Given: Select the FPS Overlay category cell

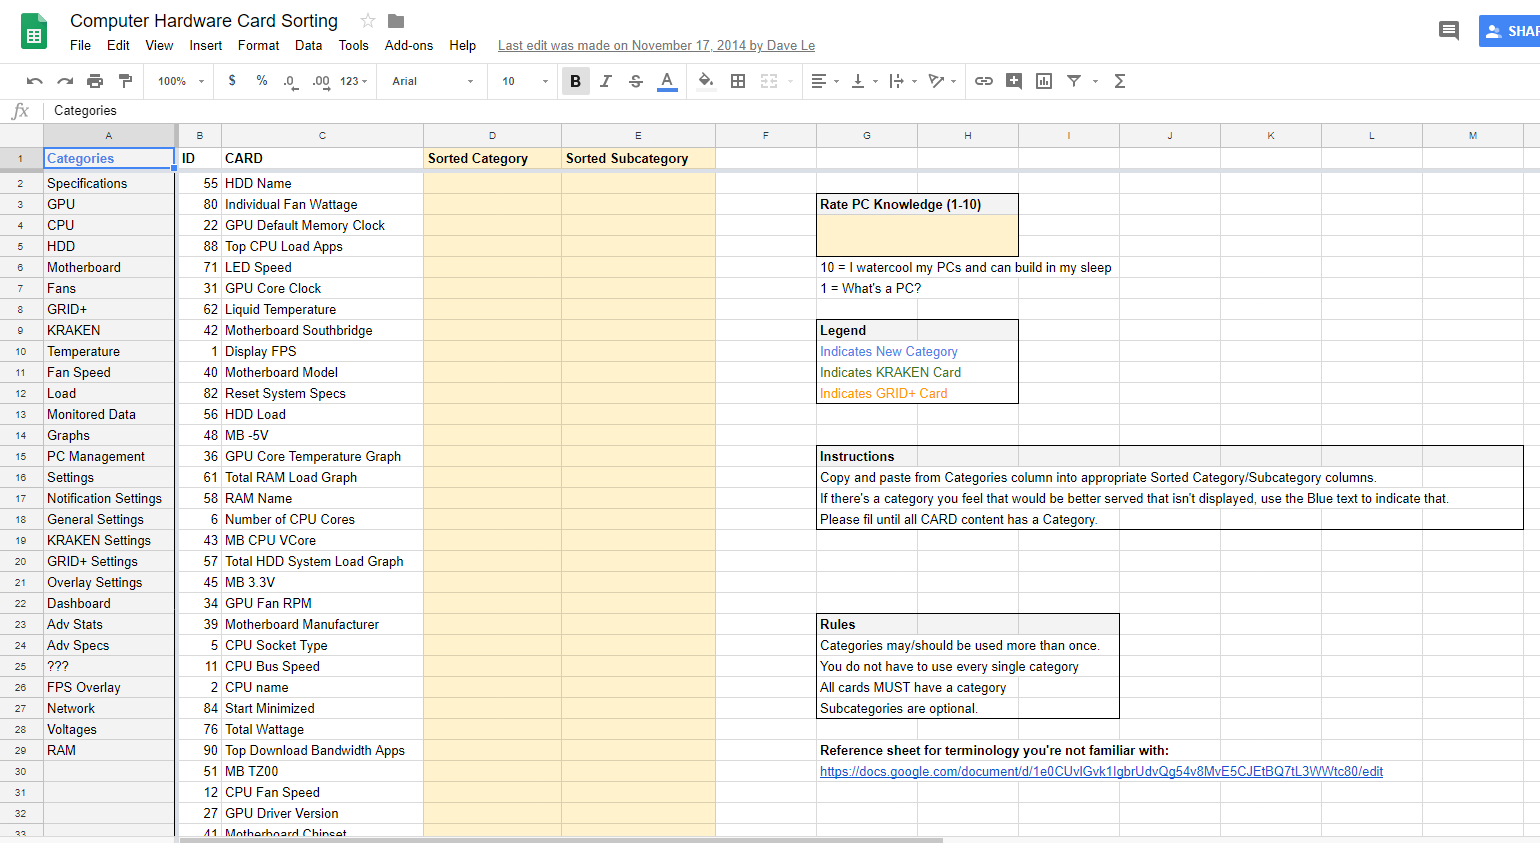Looking at the screenshot, I should click(109, 687).
